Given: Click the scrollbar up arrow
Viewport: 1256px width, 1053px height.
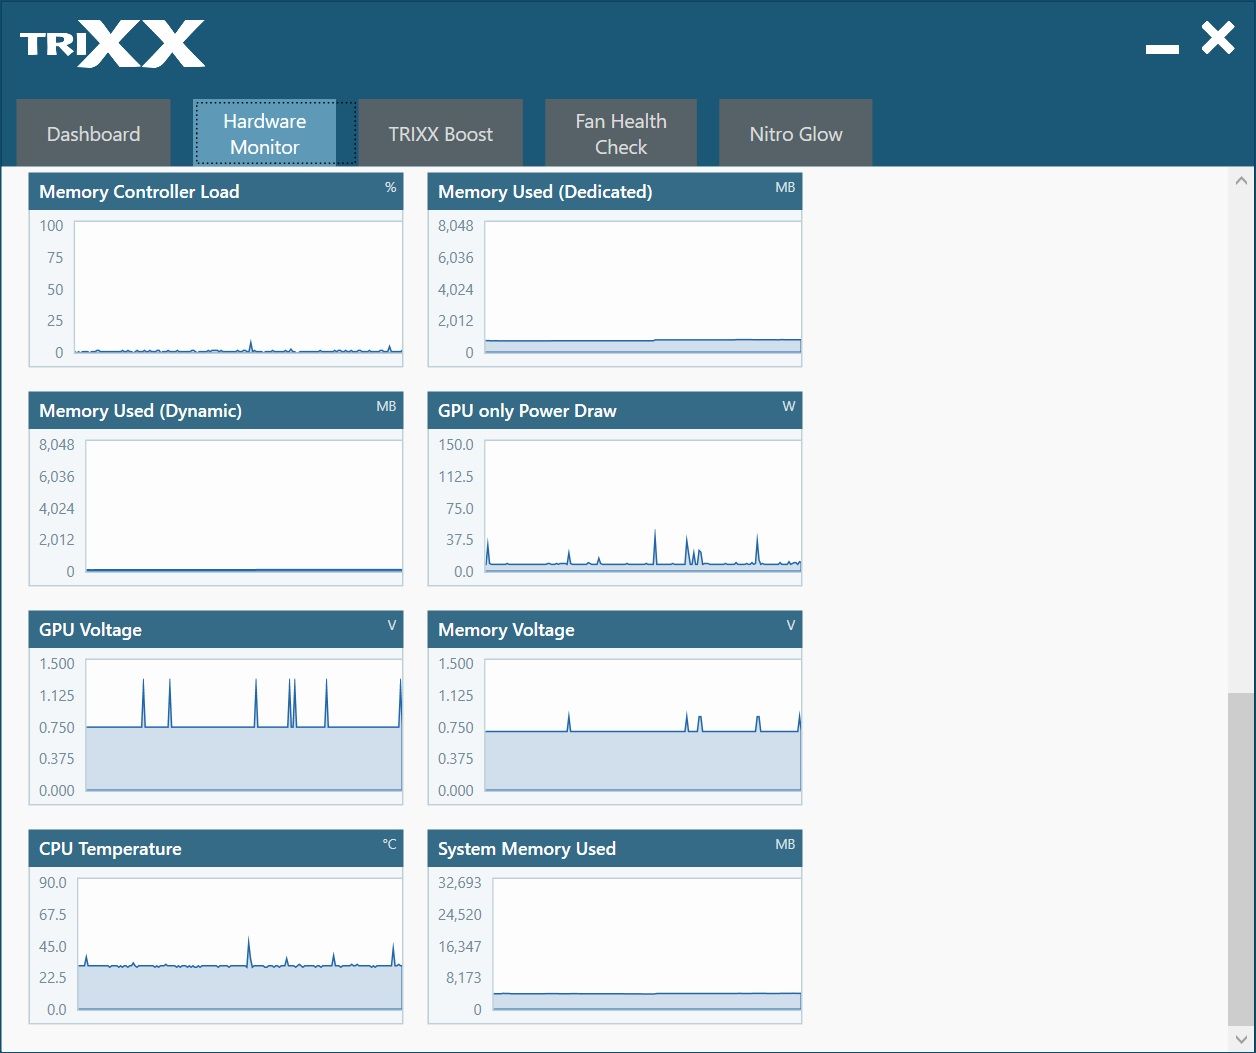Looking at the screenshot, I should (1241, 181).
